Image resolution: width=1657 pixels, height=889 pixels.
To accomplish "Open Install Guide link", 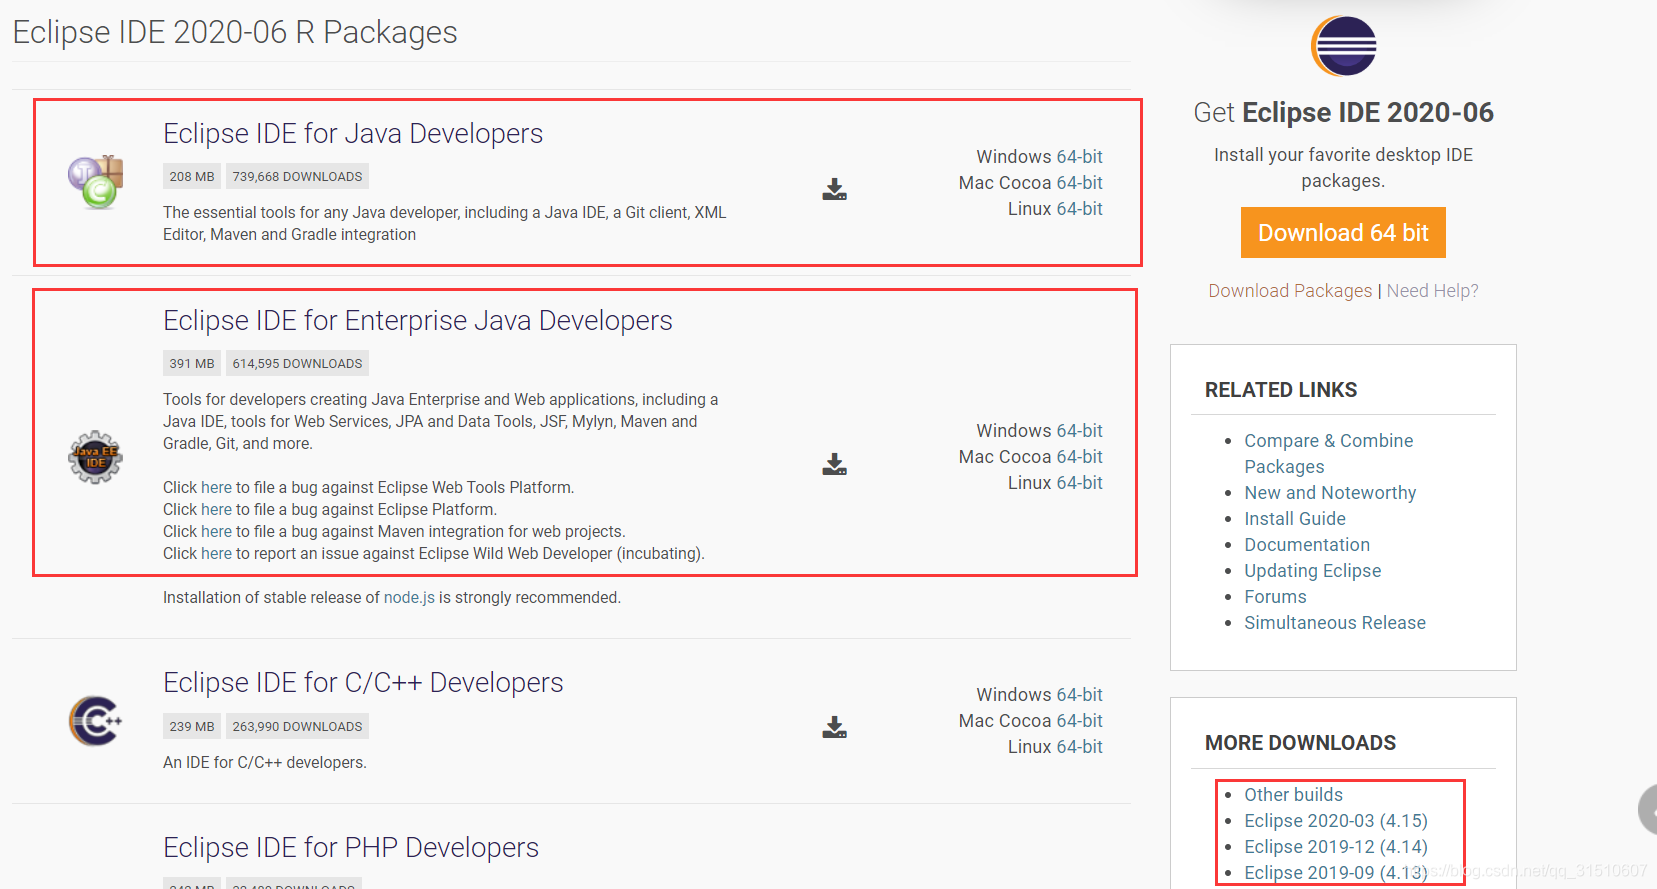I will tap(1295, 518).
